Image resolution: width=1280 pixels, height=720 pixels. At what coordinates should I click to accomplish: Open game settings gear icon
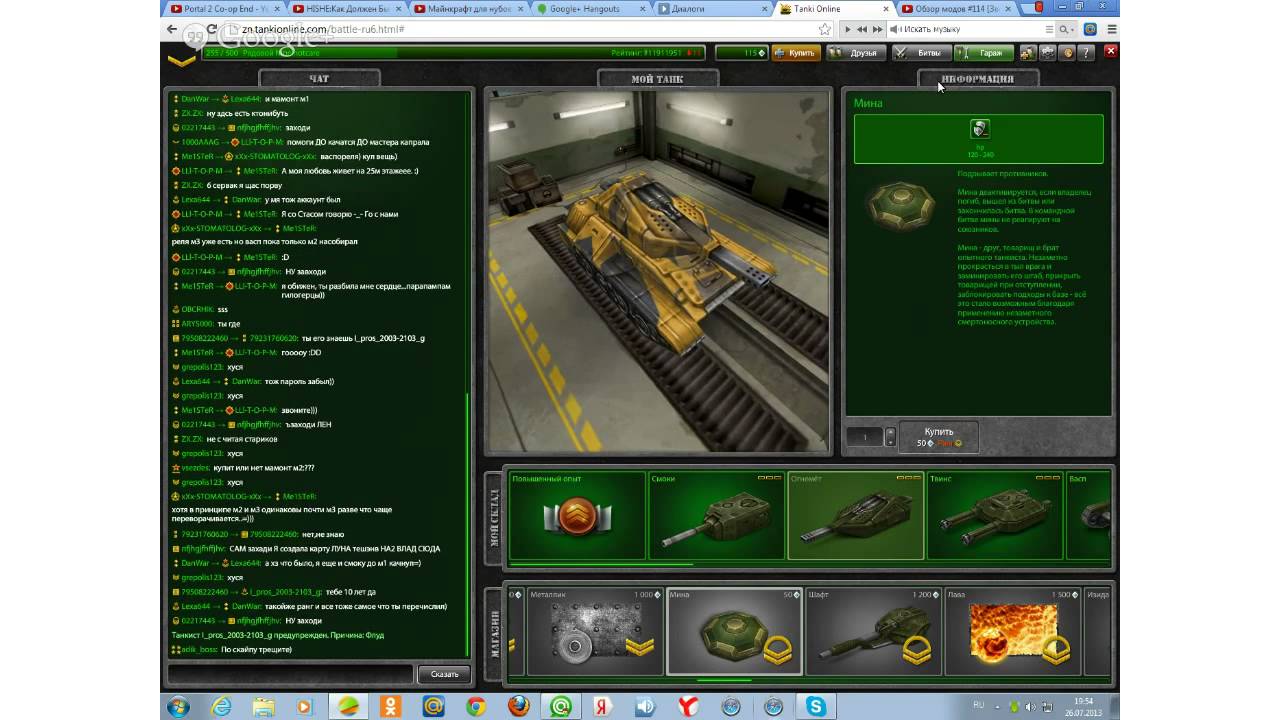(x=1048, y=52)
